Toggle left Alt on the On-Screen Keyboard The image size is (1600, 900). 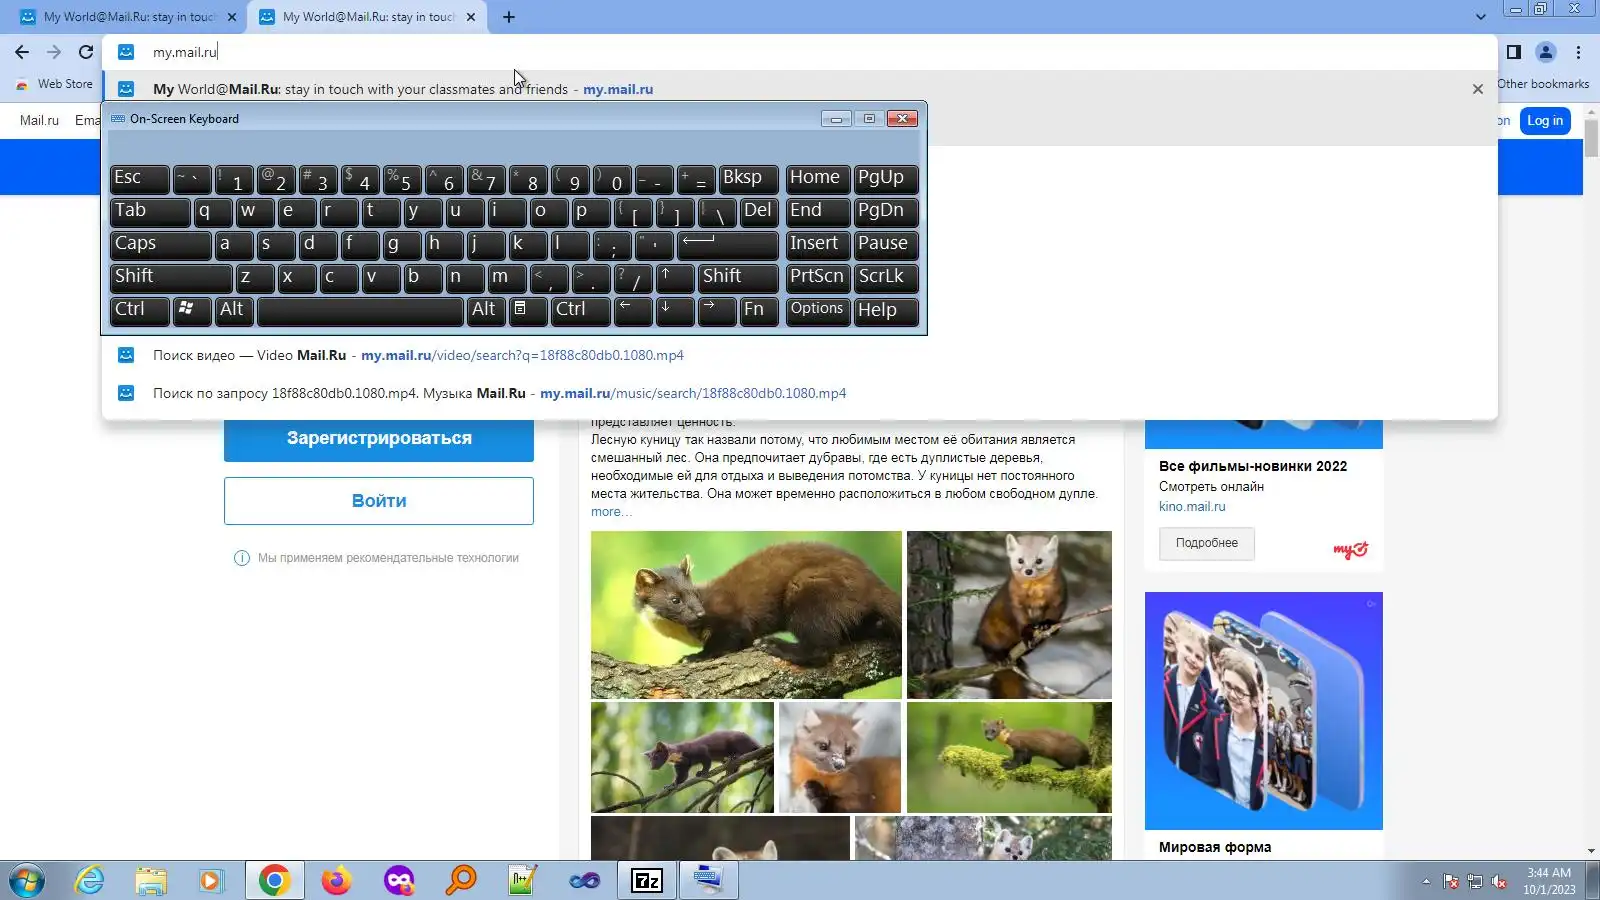tap(234, 311)
